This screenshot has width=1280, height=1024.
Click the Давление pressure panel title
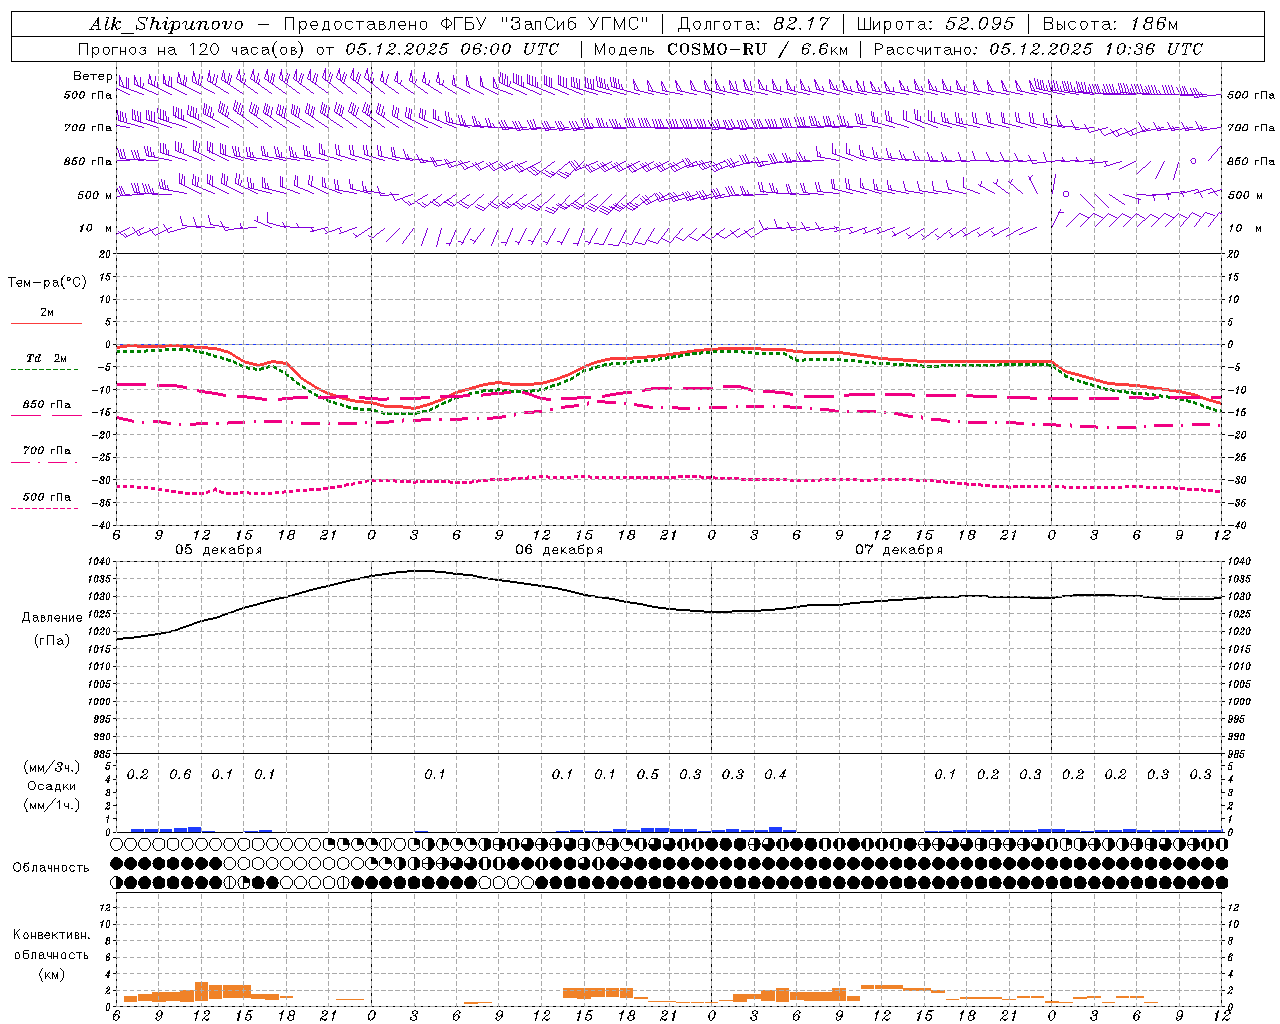52,618
